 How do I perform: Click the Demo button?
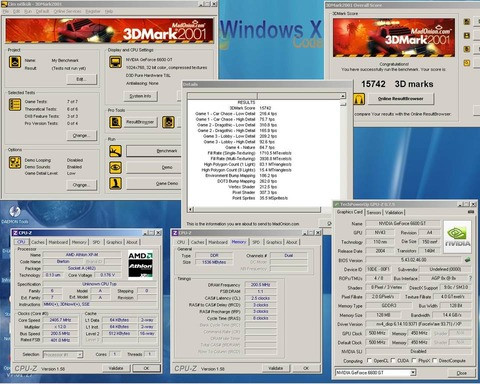tap(154, 167)
